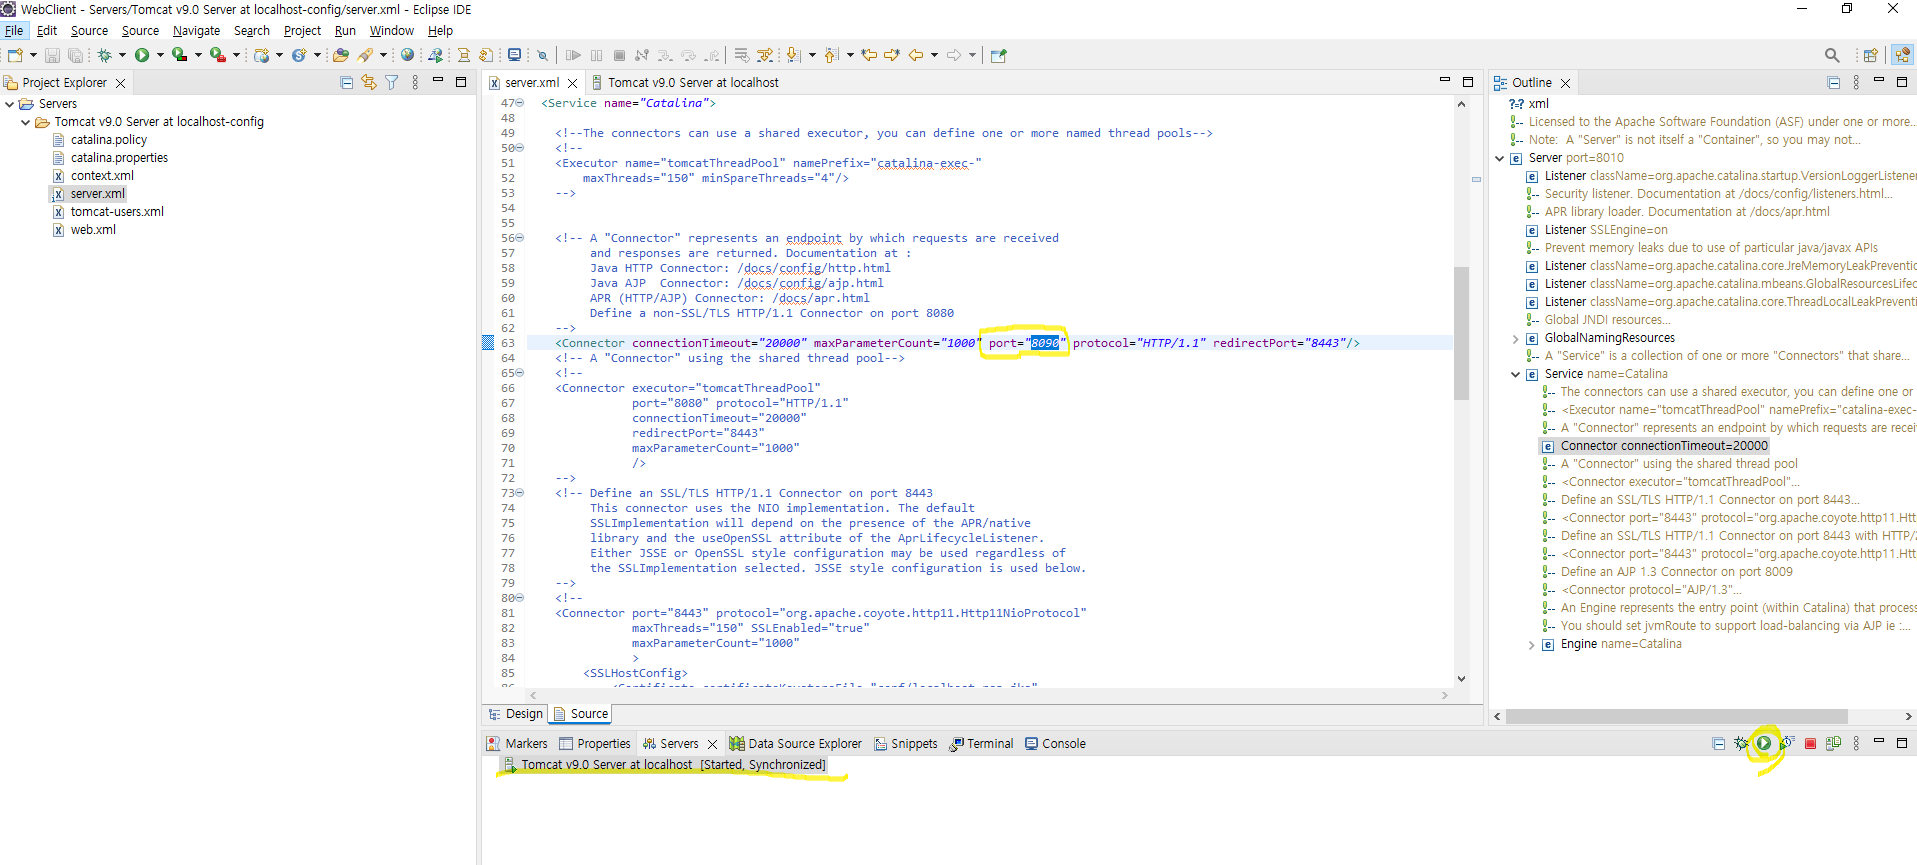Click the Save All icon in main toolbar
Viewport: 1917px width, 865px height.
pos(75,55)
